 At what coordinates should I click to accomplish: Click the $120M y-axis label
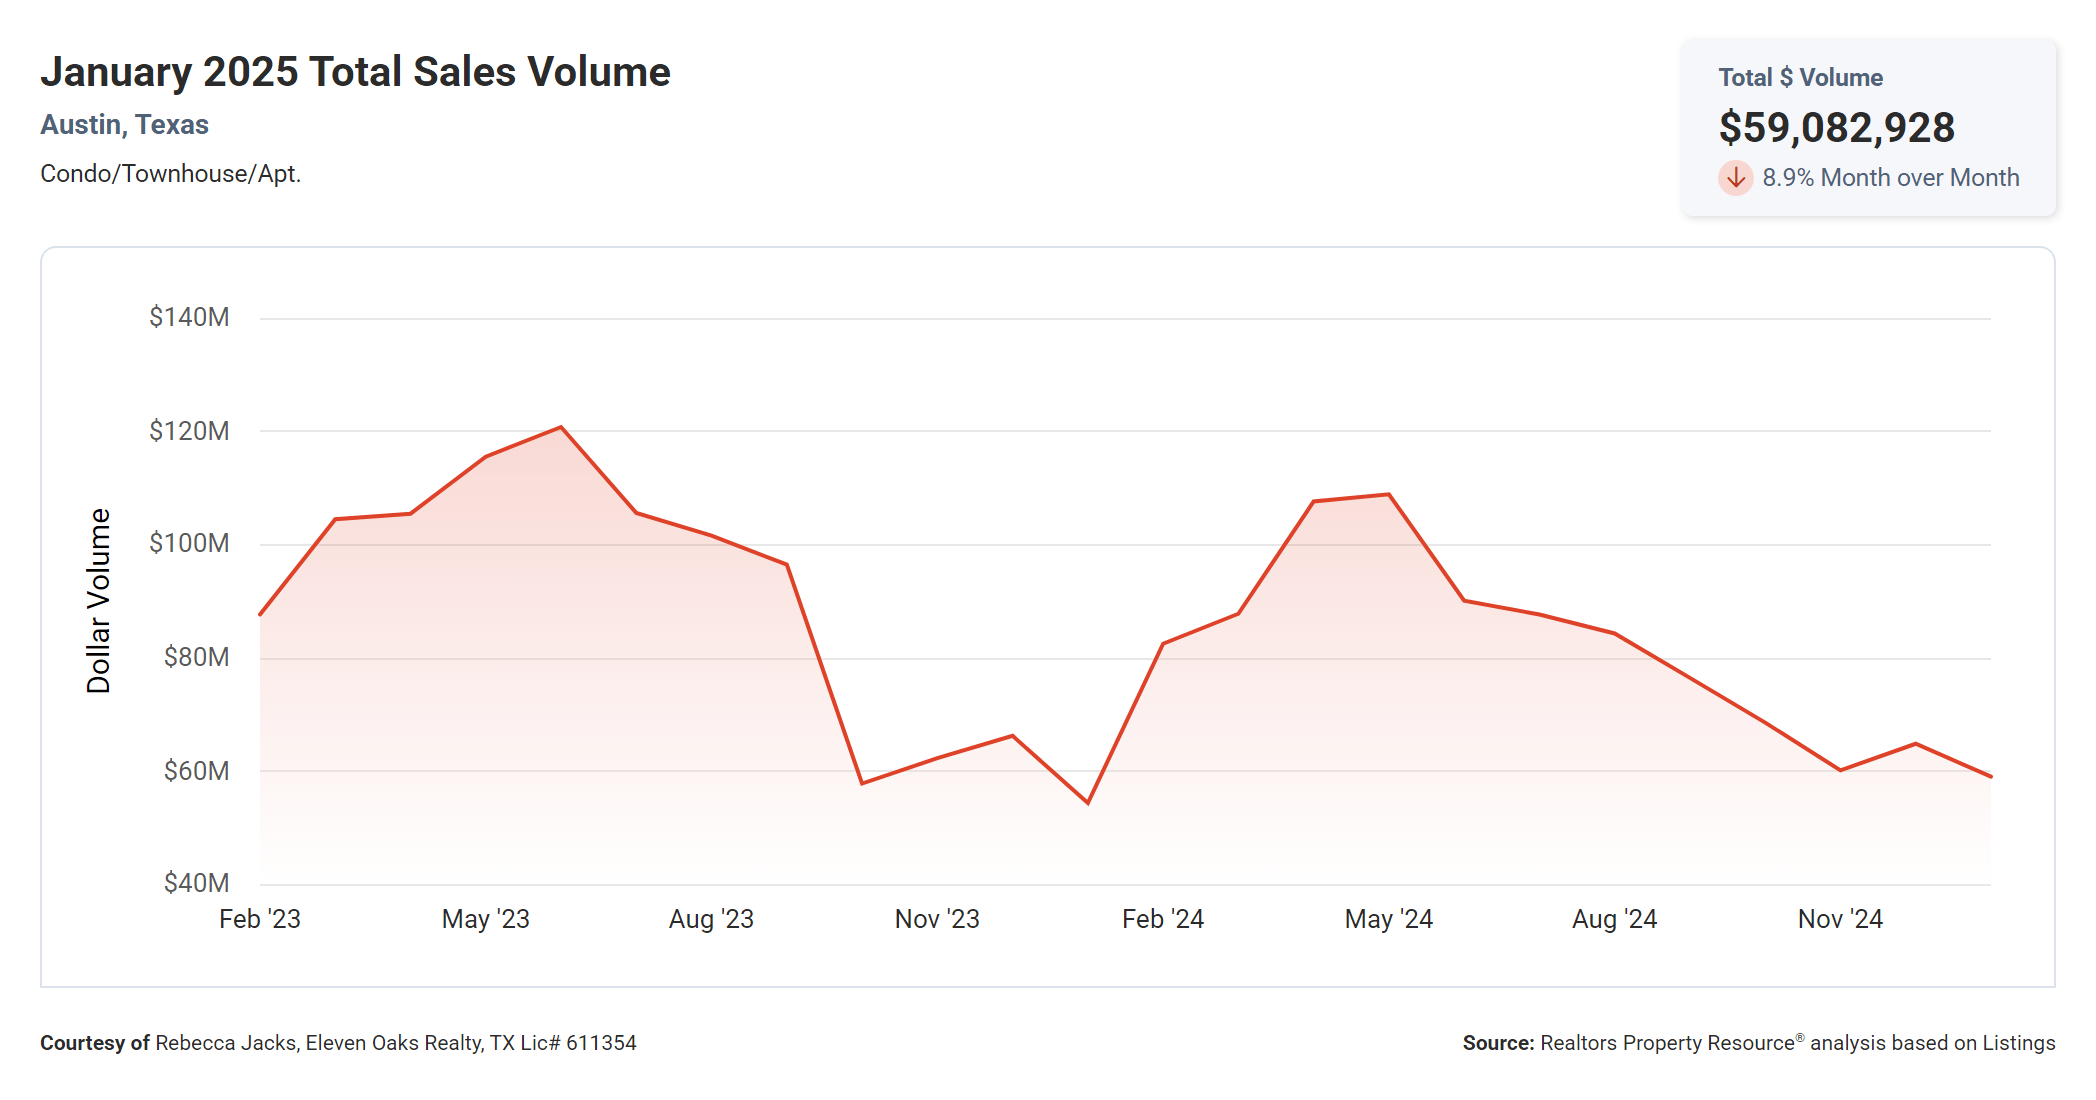pyautogui.click(x=189, y=431)
